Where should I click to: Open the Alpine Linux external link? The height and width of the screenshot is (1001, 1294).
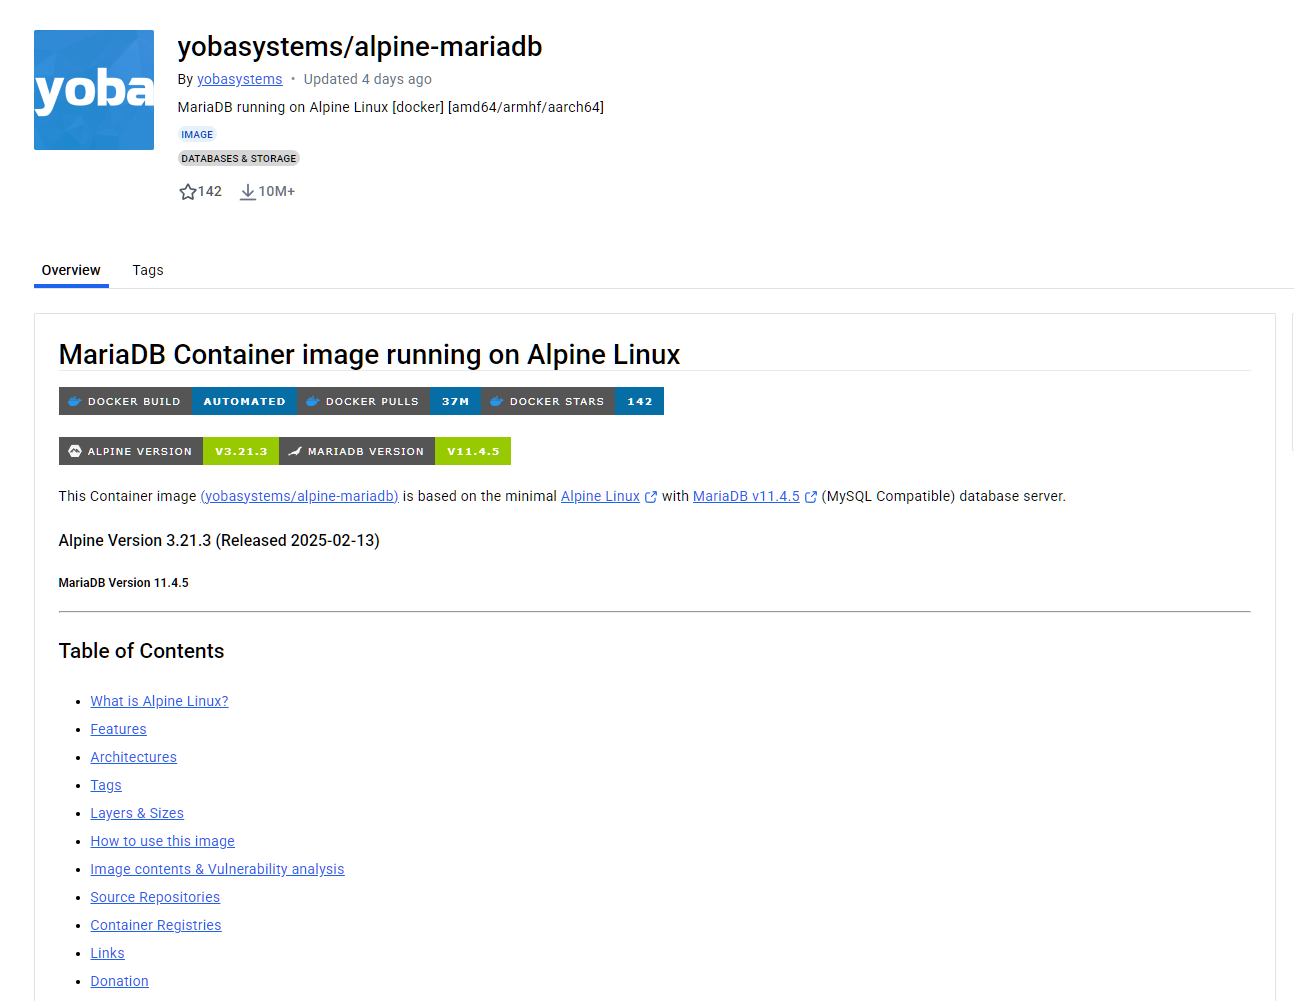[x=600, y=496]
